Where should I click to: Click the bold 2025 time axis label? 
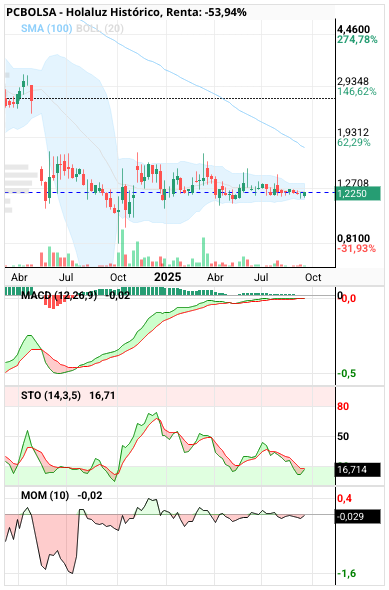(x=167, y=277)
